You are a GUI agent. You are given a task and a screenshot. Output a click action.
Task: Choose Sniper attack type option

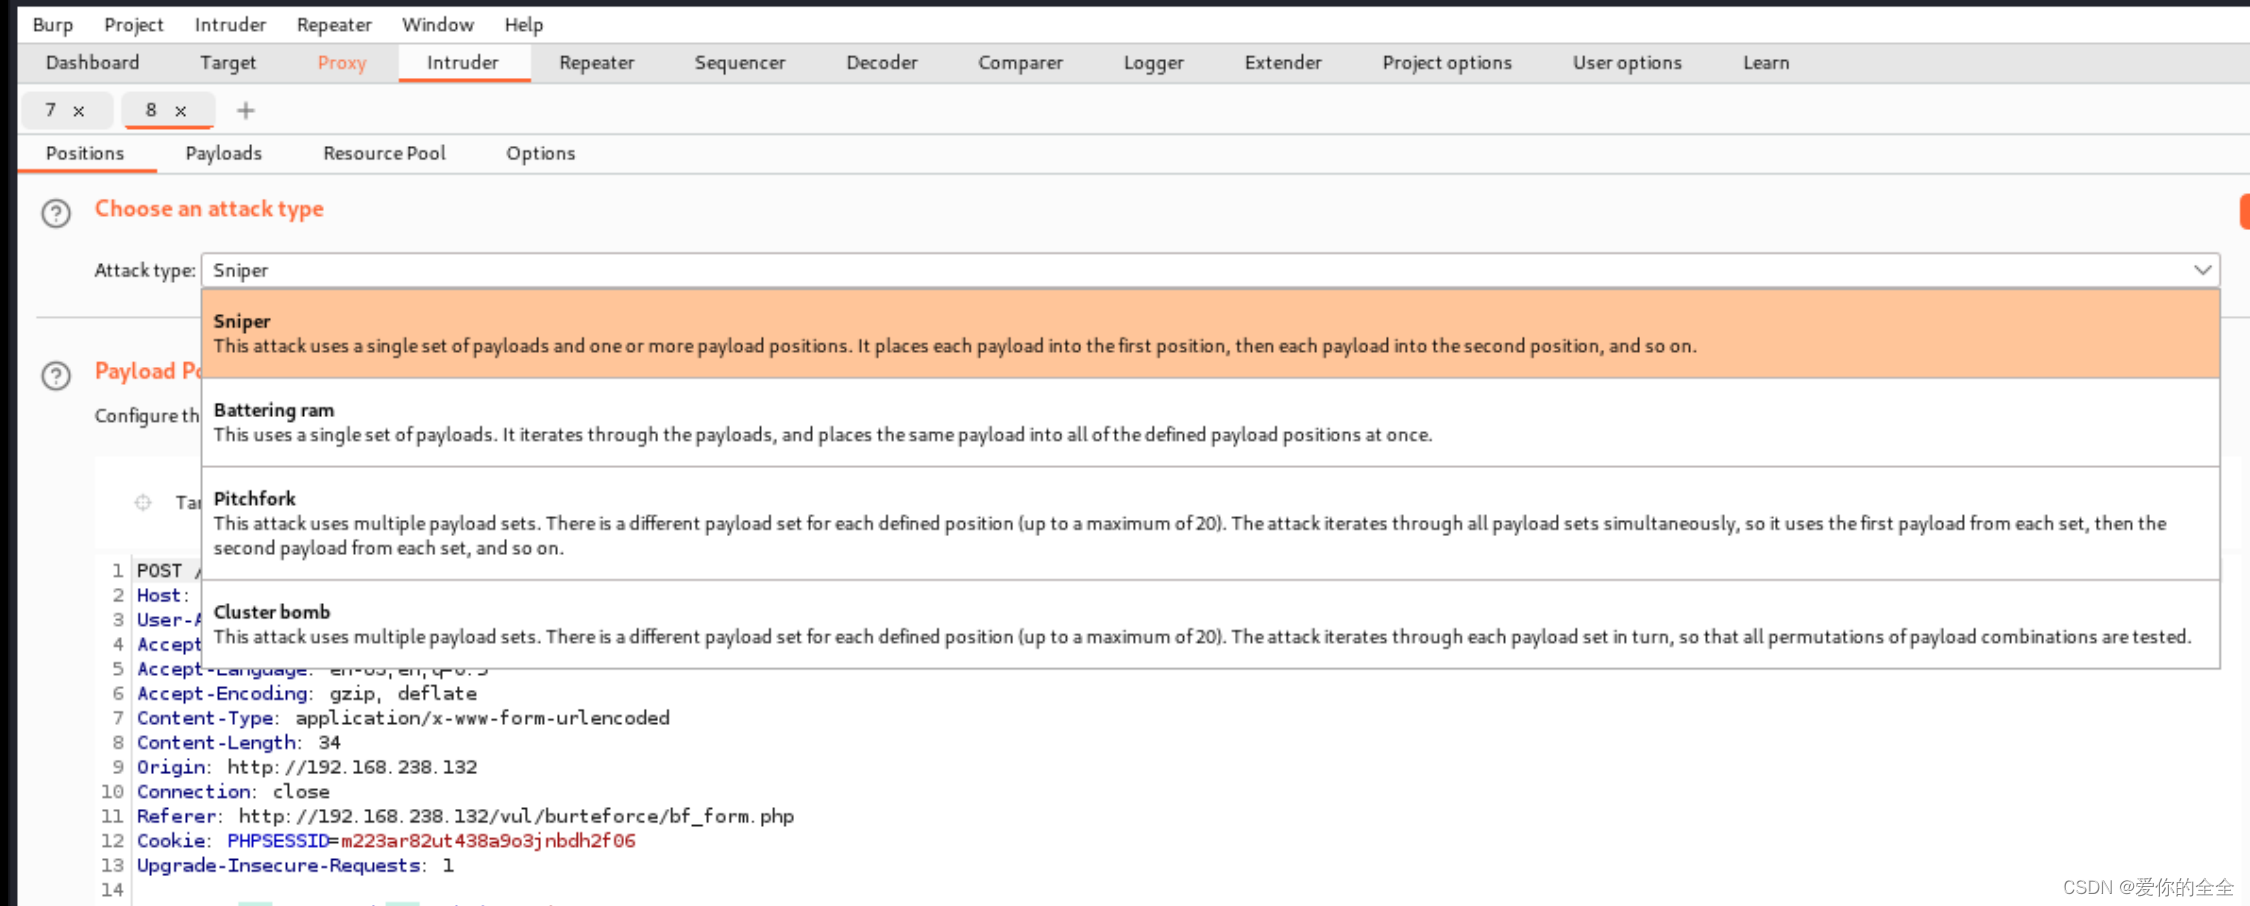point(1210,334)
